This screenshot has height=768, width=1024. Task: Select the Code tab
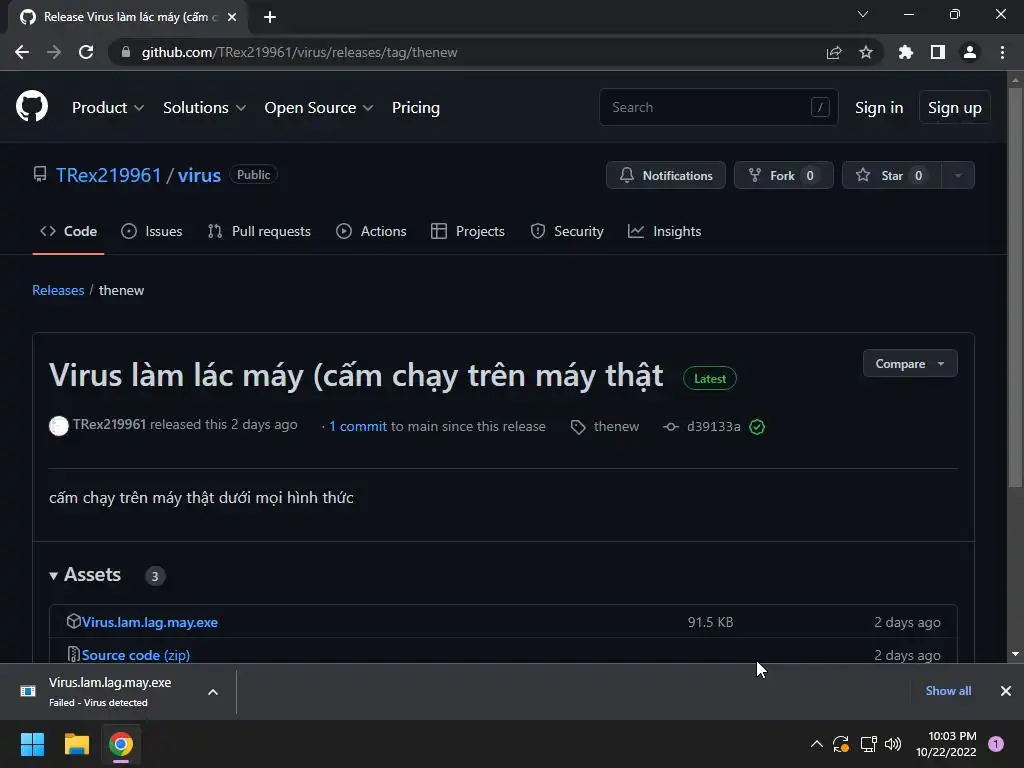click(69, 231)
